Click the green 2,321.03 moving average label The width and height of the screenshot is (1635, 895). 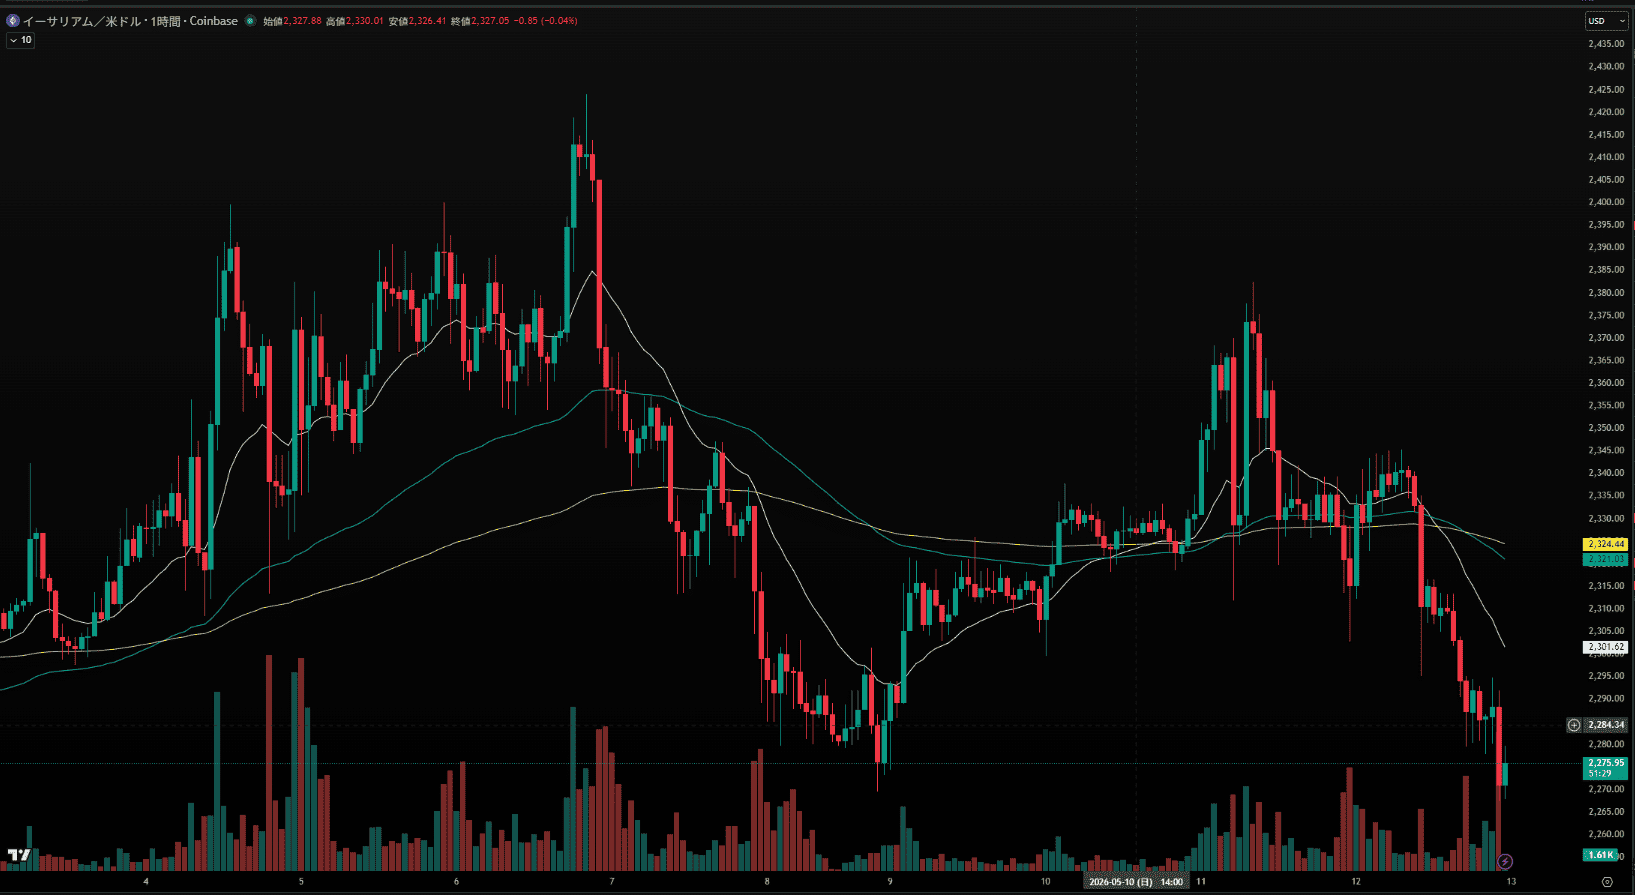[x=1605, y=559]
